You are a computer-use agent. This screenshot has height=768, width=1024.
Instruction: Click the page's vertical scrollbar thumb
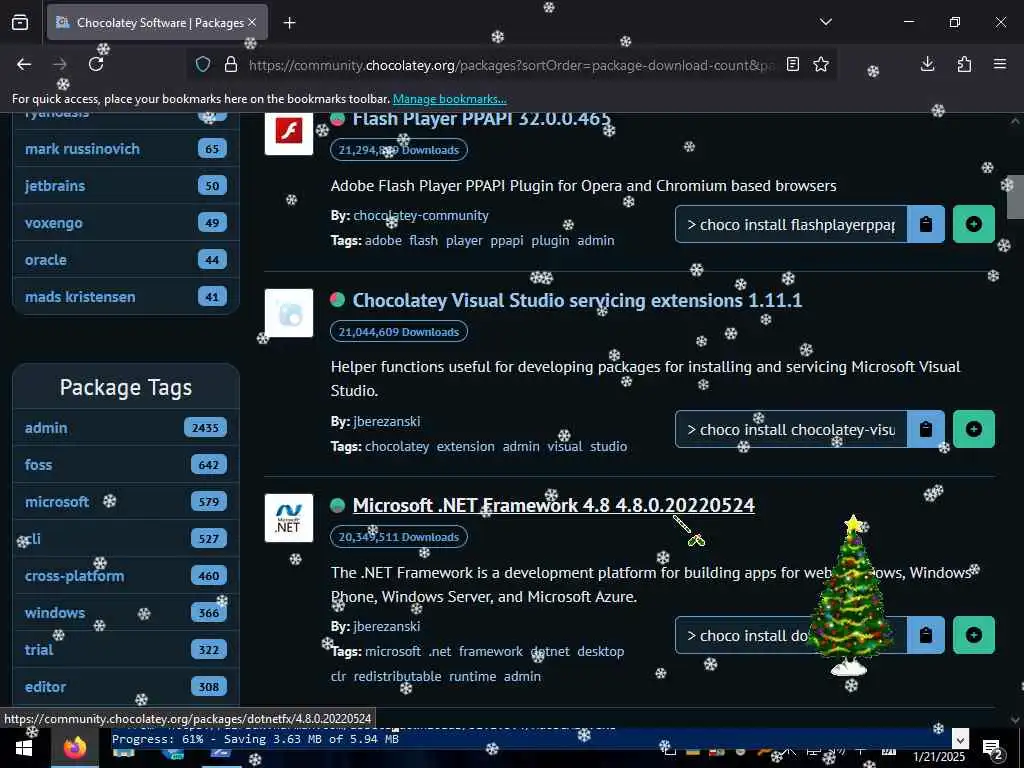pyautogui.click(x=1015, y=197)
